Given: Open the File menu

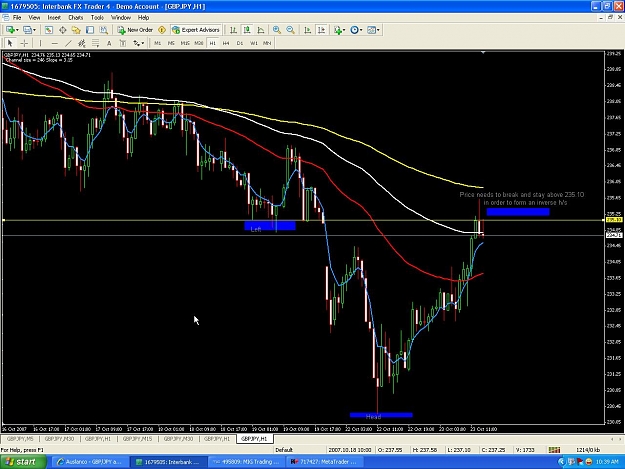Looking at the screenshot, I should click(x=17, y=18).
